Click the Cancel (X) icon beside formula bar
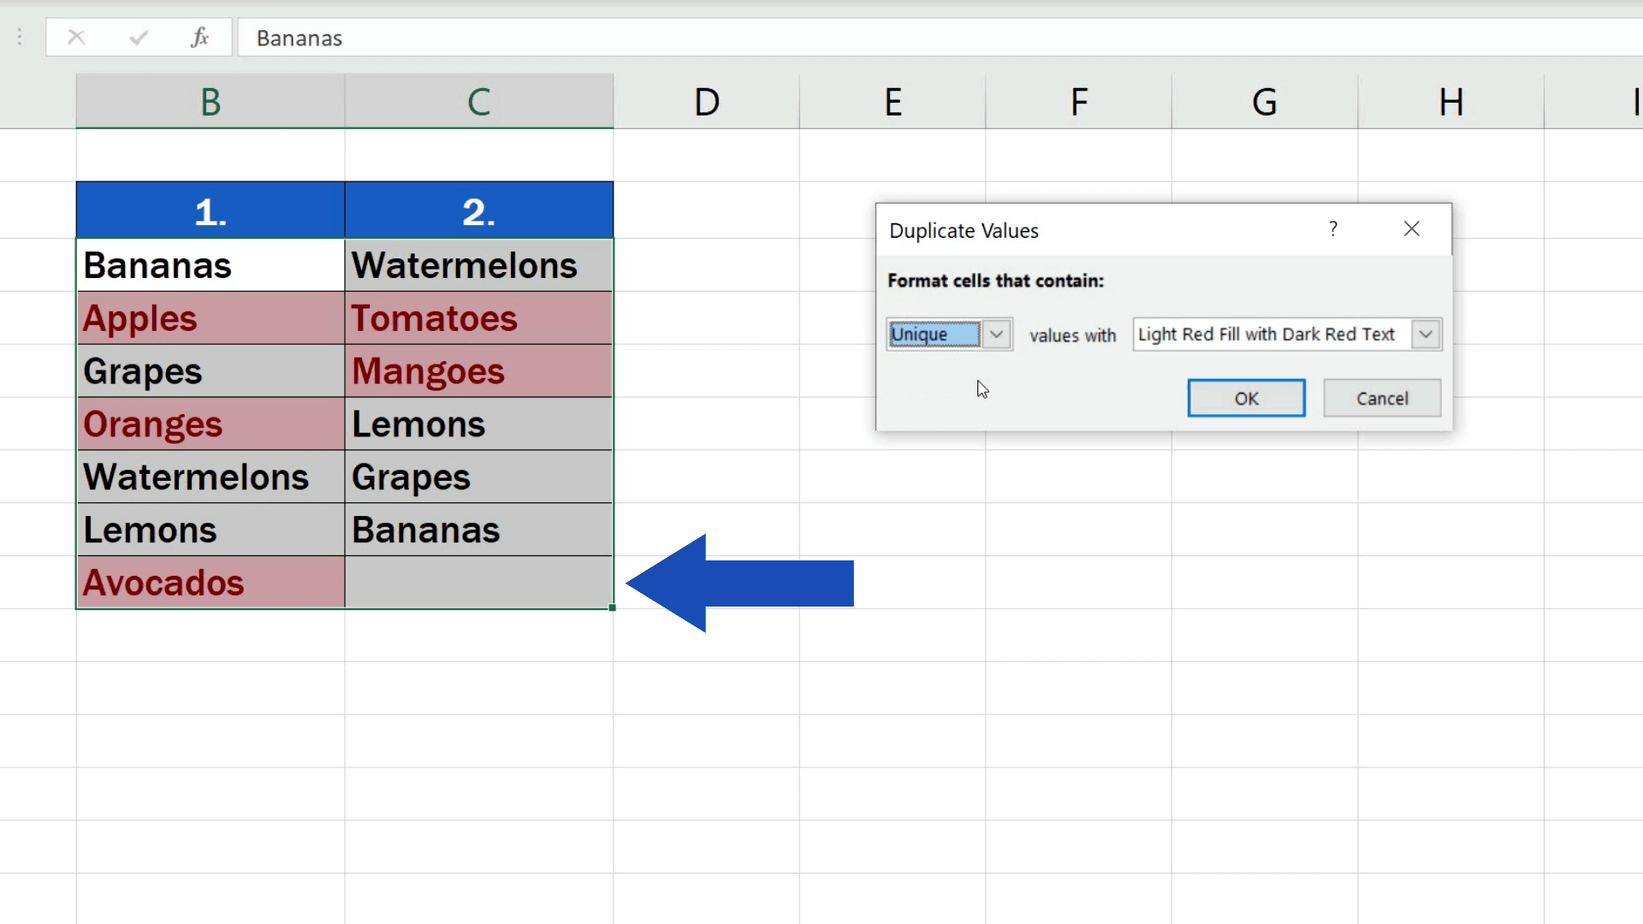The image size is (1643, 924). 76,37
